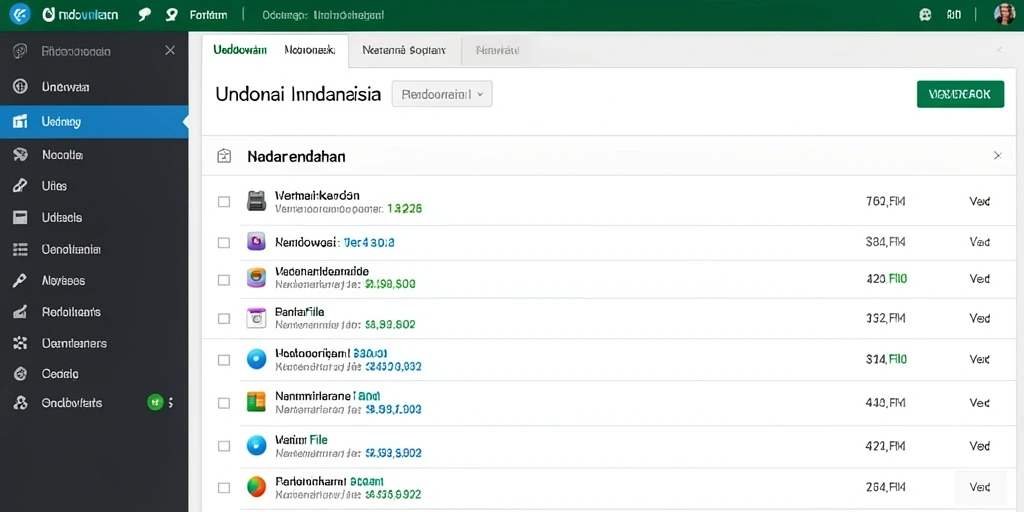Open Fortam in the top bar

[x=208, y=14]
